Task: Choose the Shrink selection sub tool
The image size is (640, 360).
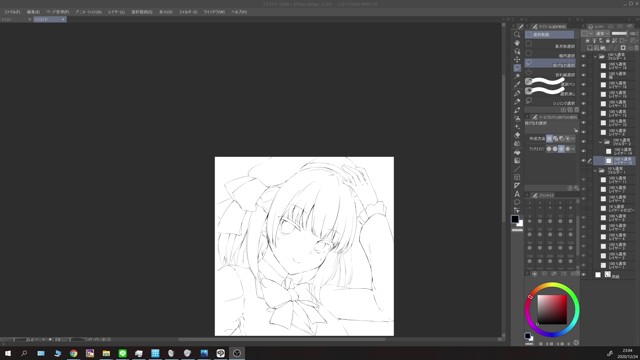Action: click(x=550, y=102)
